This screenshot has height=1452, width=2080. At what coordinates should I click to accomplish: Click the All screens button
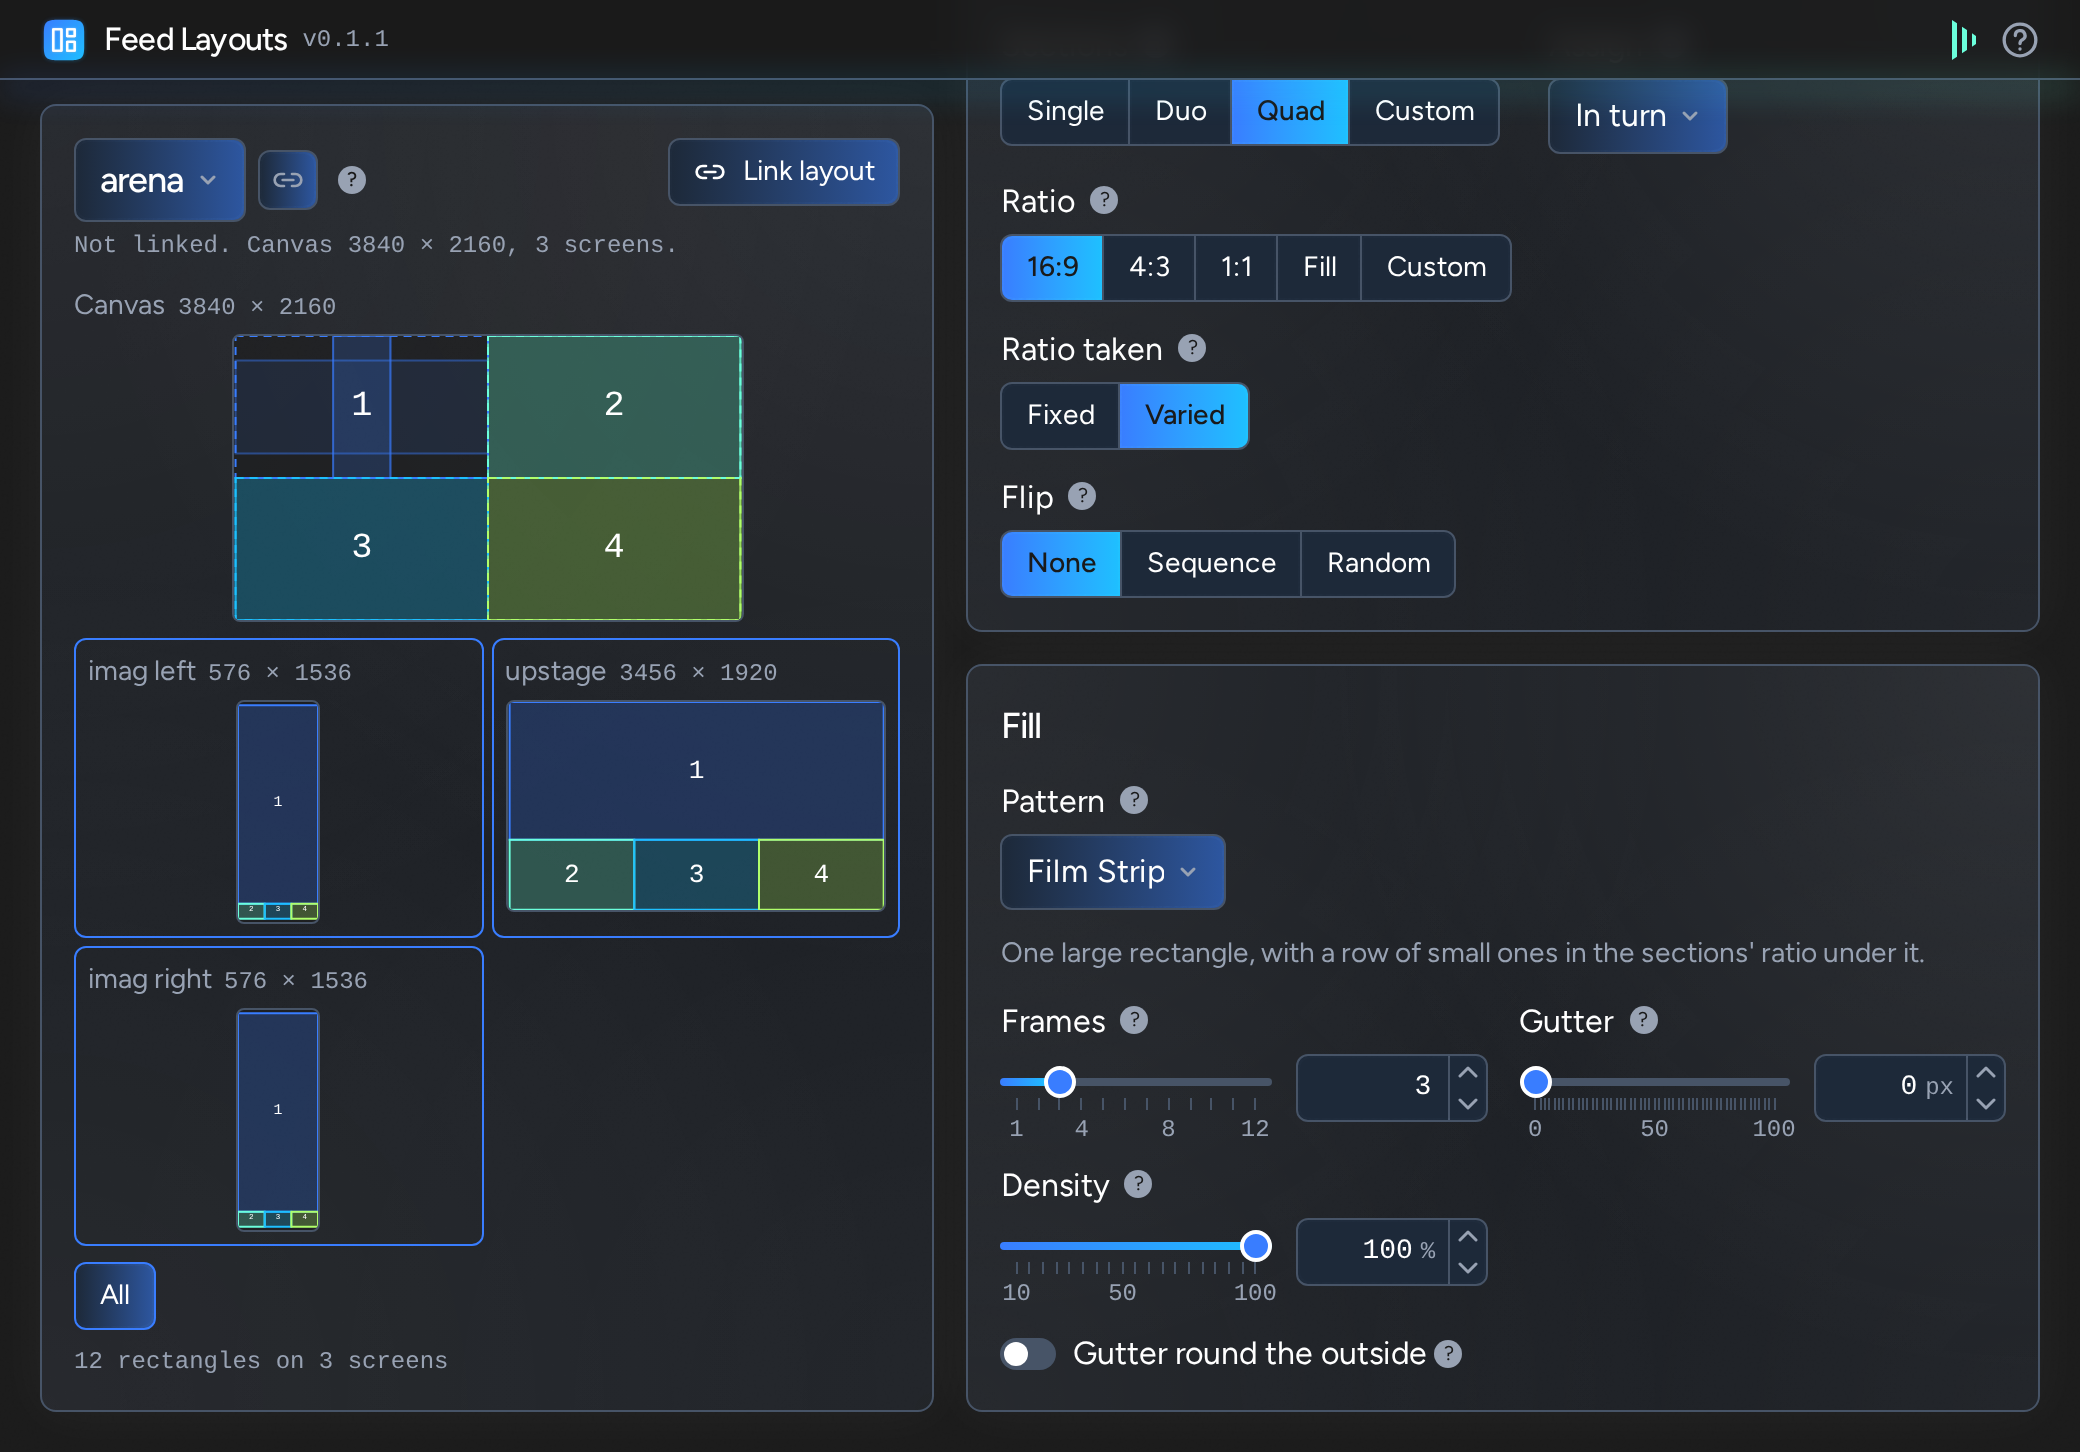click(115, 1295)
